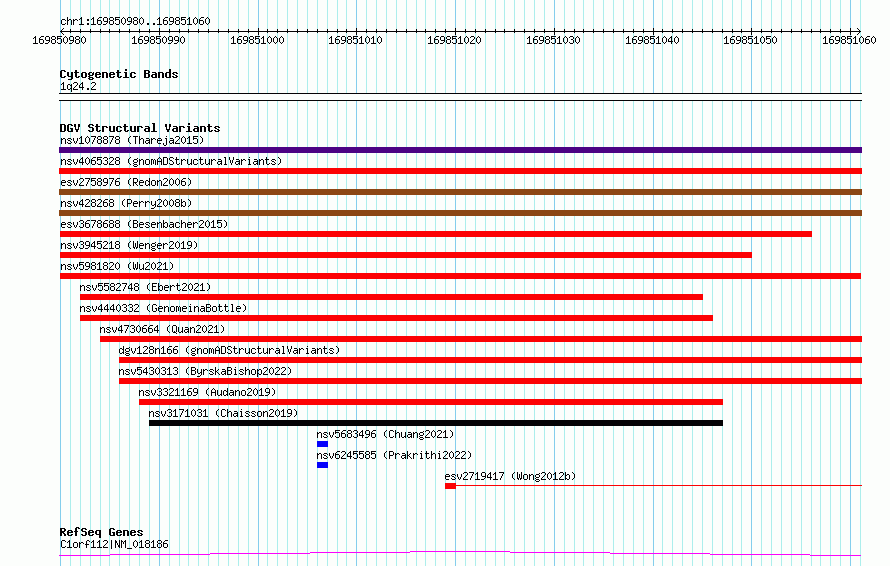The height and width of the screenshot is (566, 890).
Task: Select the nsv5582748 Ebert2021 variant label
Action: tap(145, 287)
